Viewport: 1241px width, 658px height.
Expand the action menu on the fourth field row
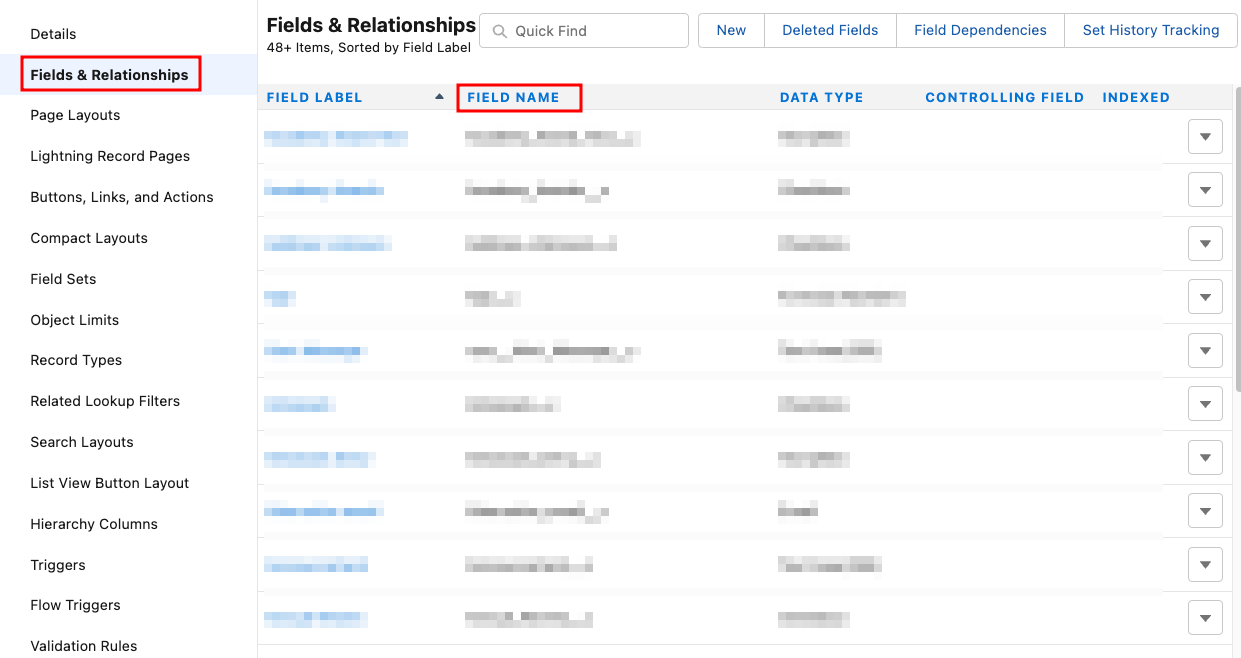(x=1205, y=297)
